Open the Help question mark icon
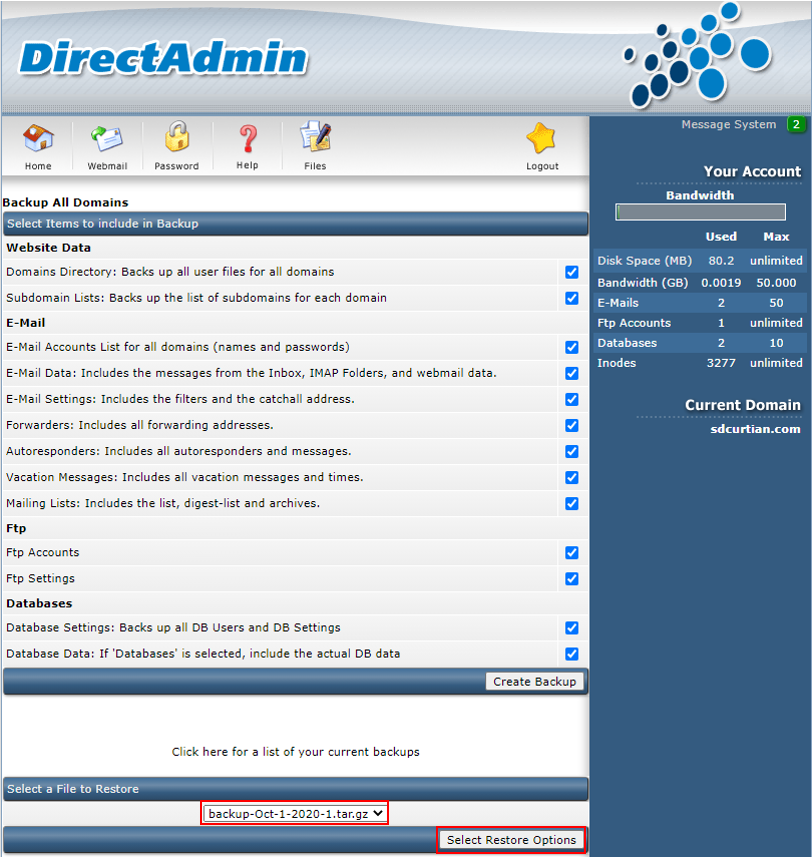The height and width of the screenshot is (857, 812). click(247, 138)
